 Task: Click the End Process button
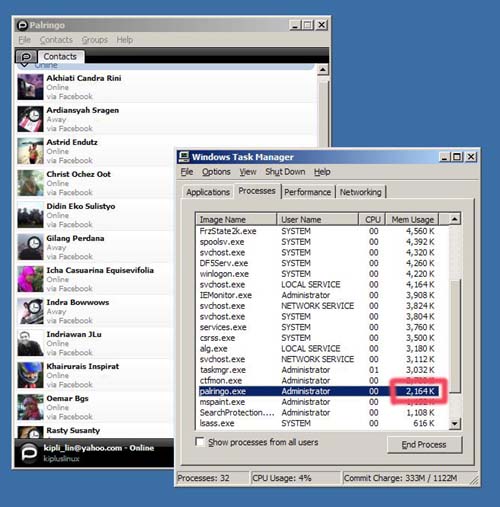coord(424,444)
